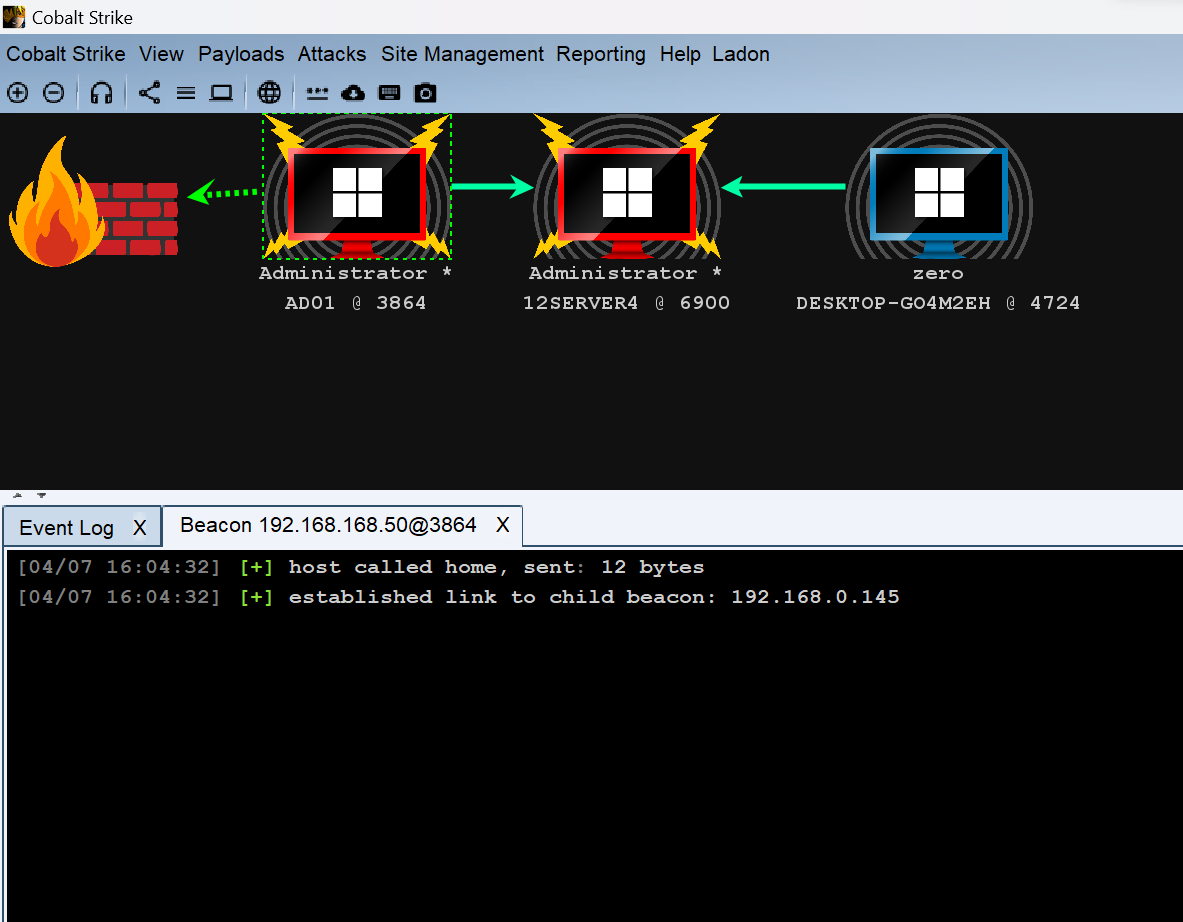Open credentials icon with asterisks
The height and width of the screenshot is (922, 1183).
point(317,93)
